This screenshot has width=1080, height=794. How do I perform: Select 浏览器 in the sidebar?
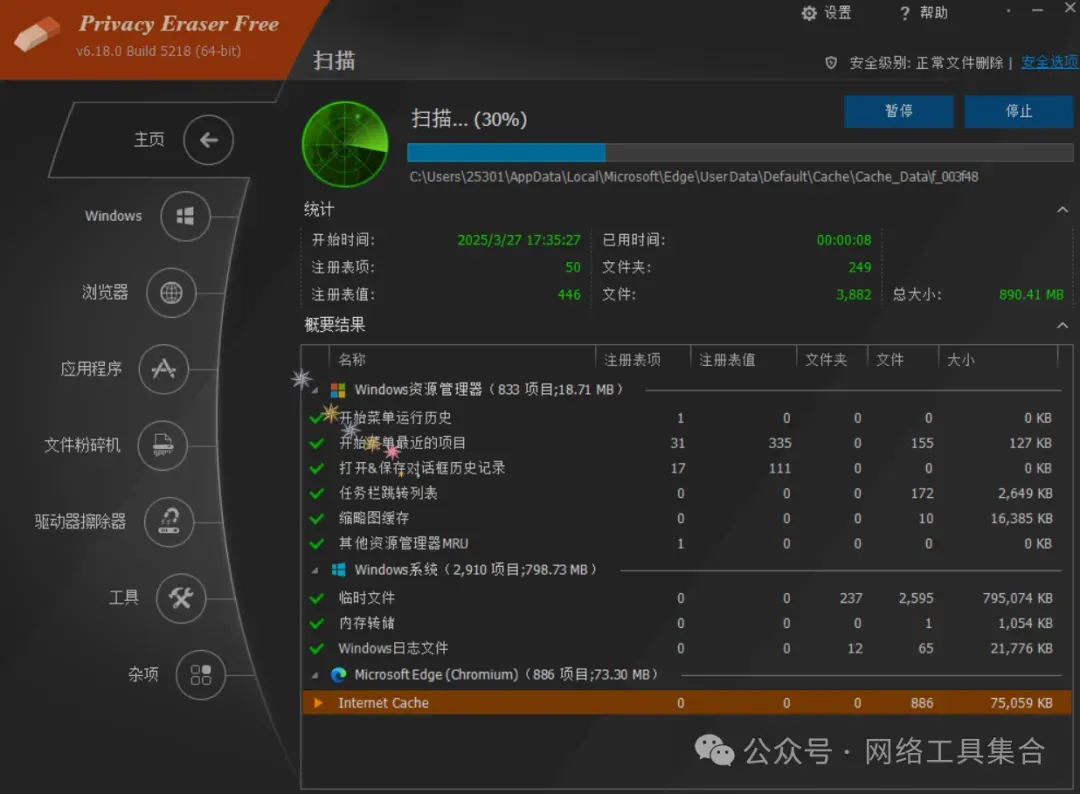[x=105, y=293]
